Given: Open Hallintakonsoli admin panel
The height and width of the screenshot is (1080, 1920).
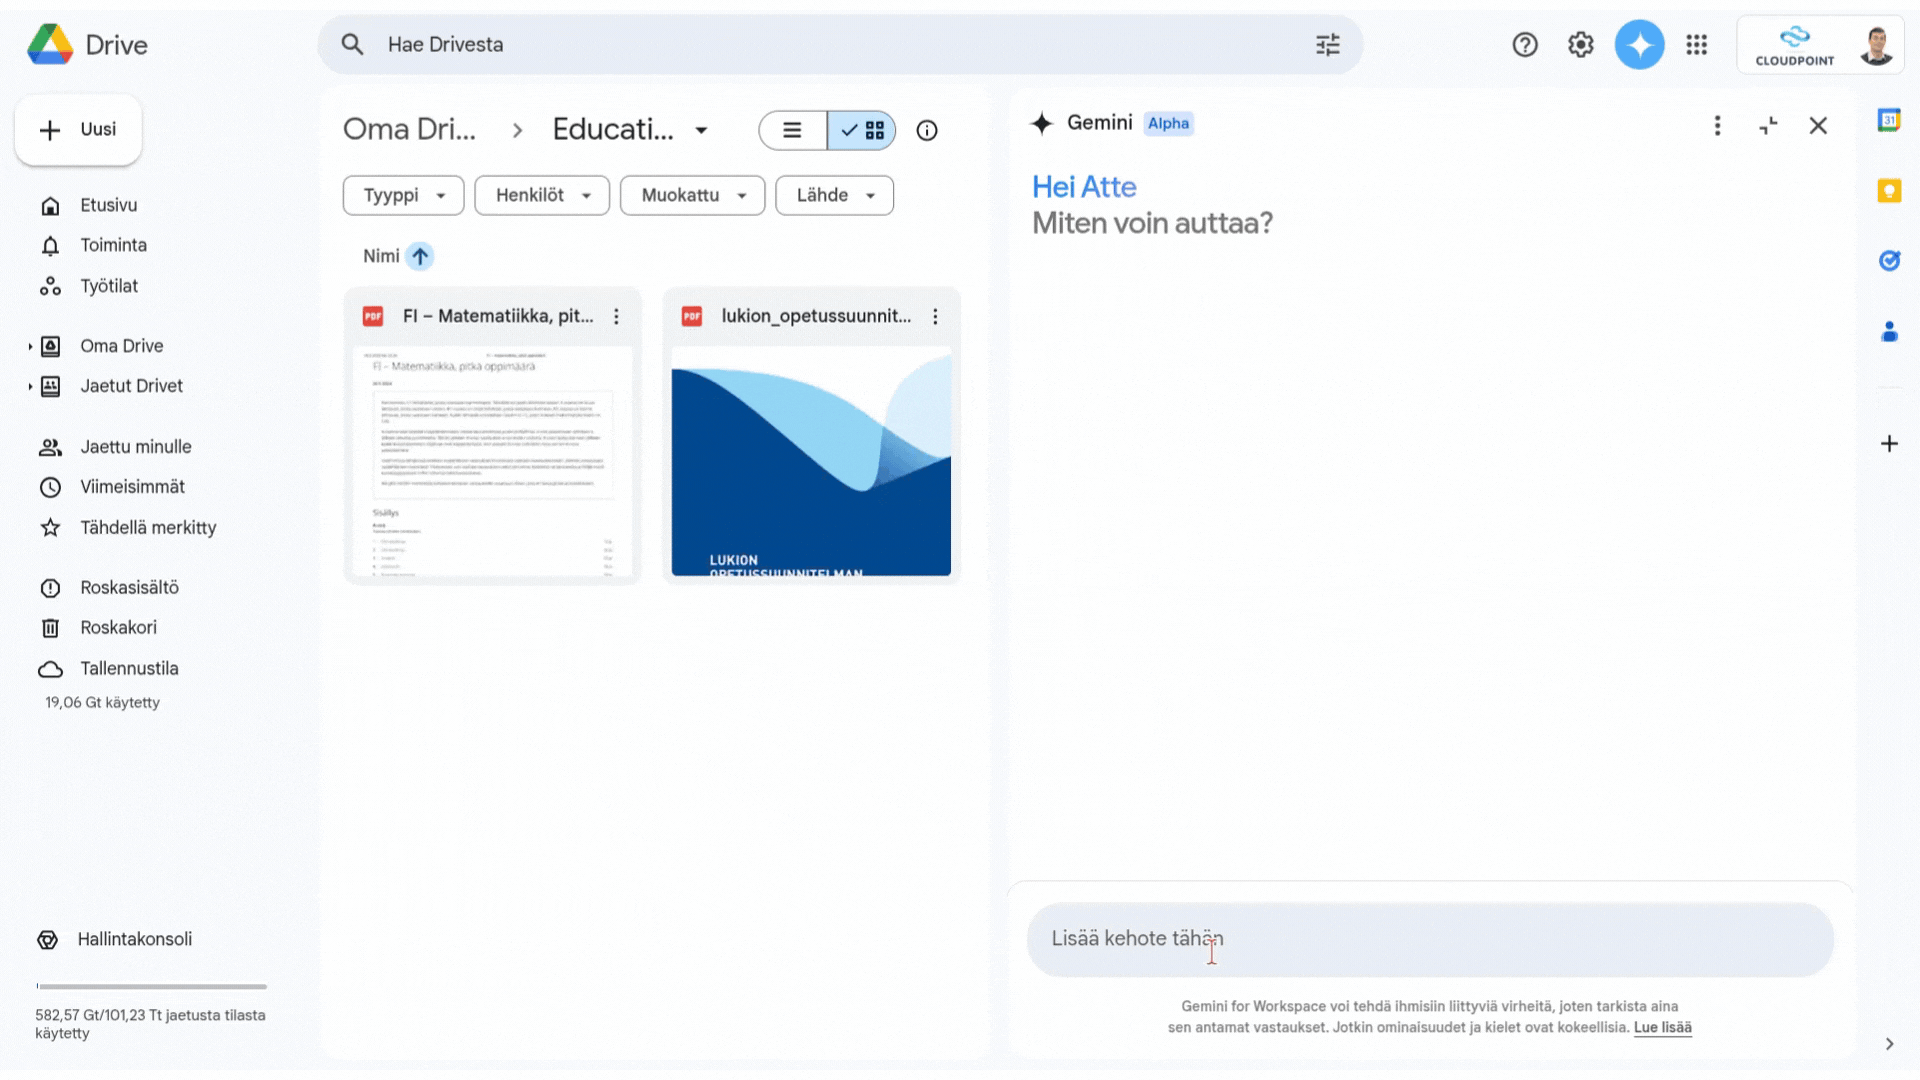Looking at the screenshot, I should 133,938.
